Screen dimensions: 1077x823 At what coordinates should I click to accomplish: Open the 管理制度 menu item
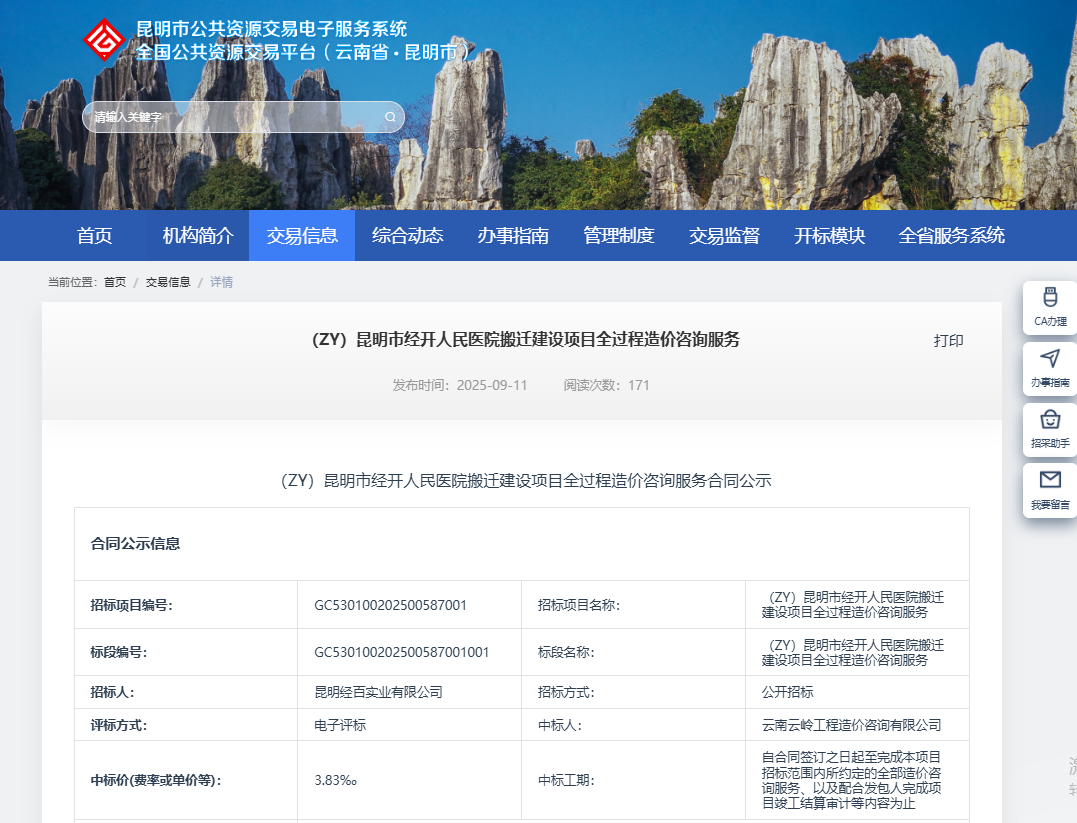pyautogui.click(x=618, y=235)
